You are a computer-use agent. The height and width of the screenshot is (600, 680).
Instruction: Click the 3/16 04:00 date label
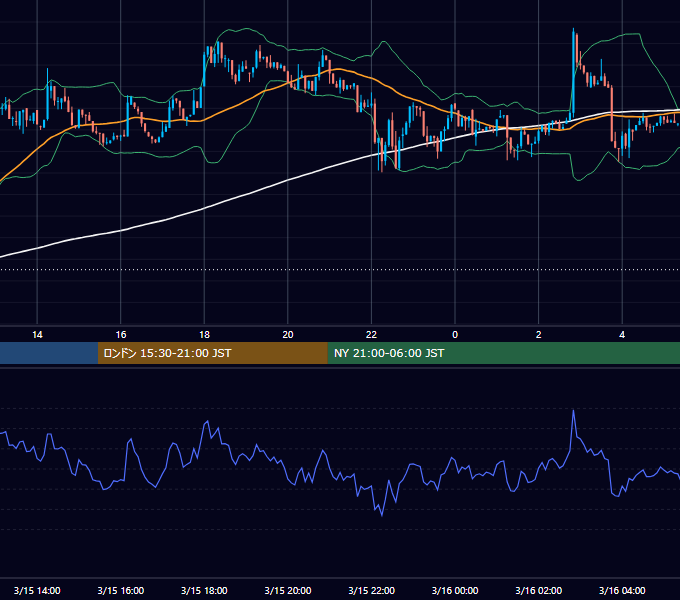point(622,590)
